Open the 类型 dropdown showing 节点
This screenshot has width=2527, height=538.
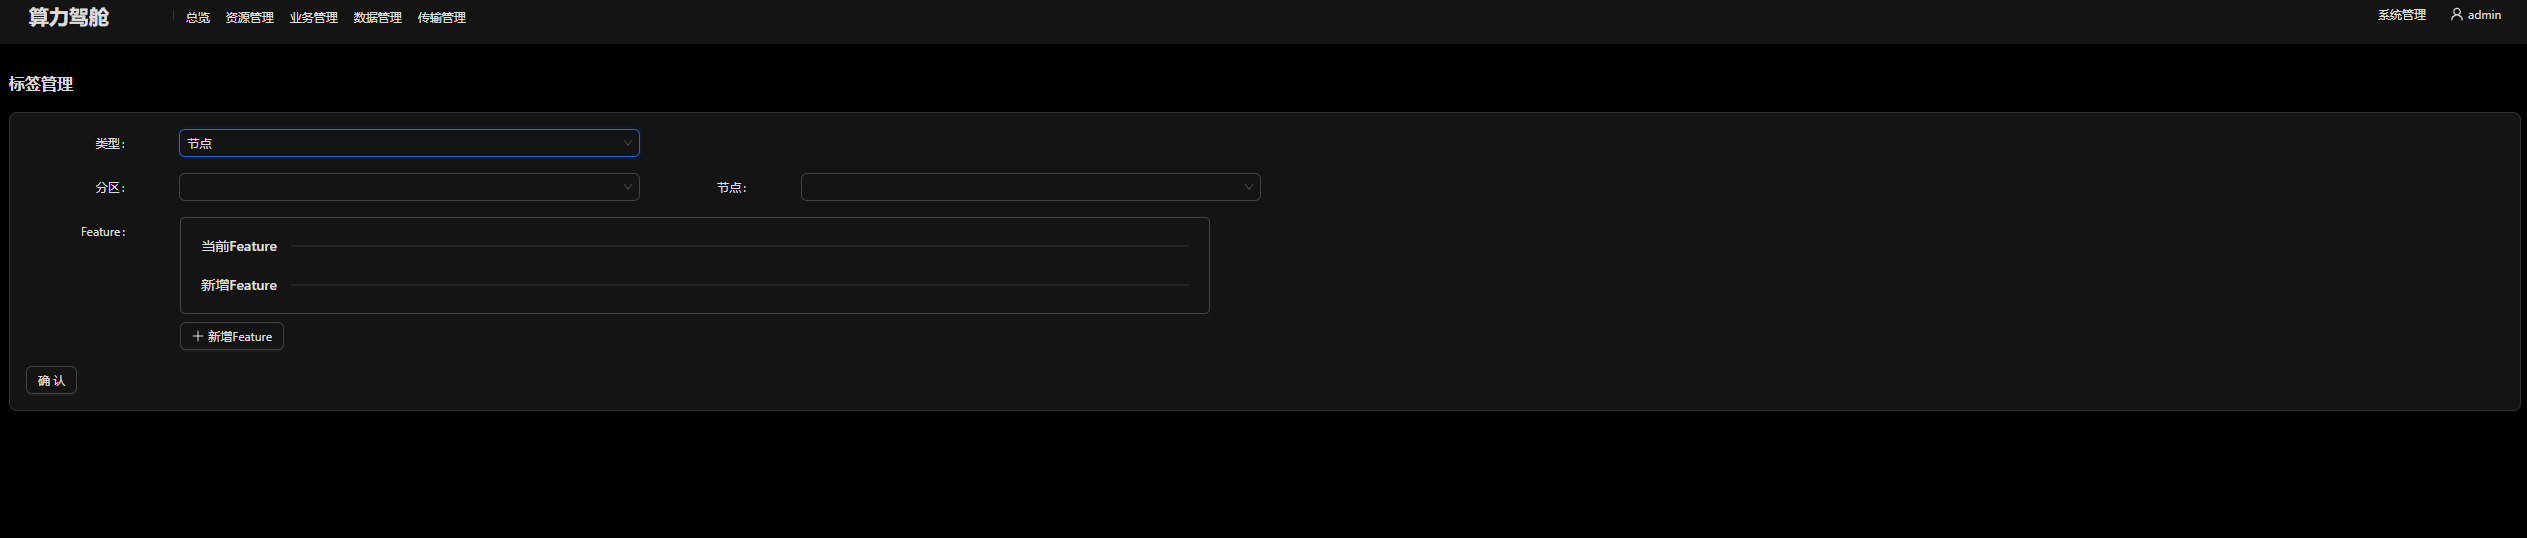coord(409,143)
